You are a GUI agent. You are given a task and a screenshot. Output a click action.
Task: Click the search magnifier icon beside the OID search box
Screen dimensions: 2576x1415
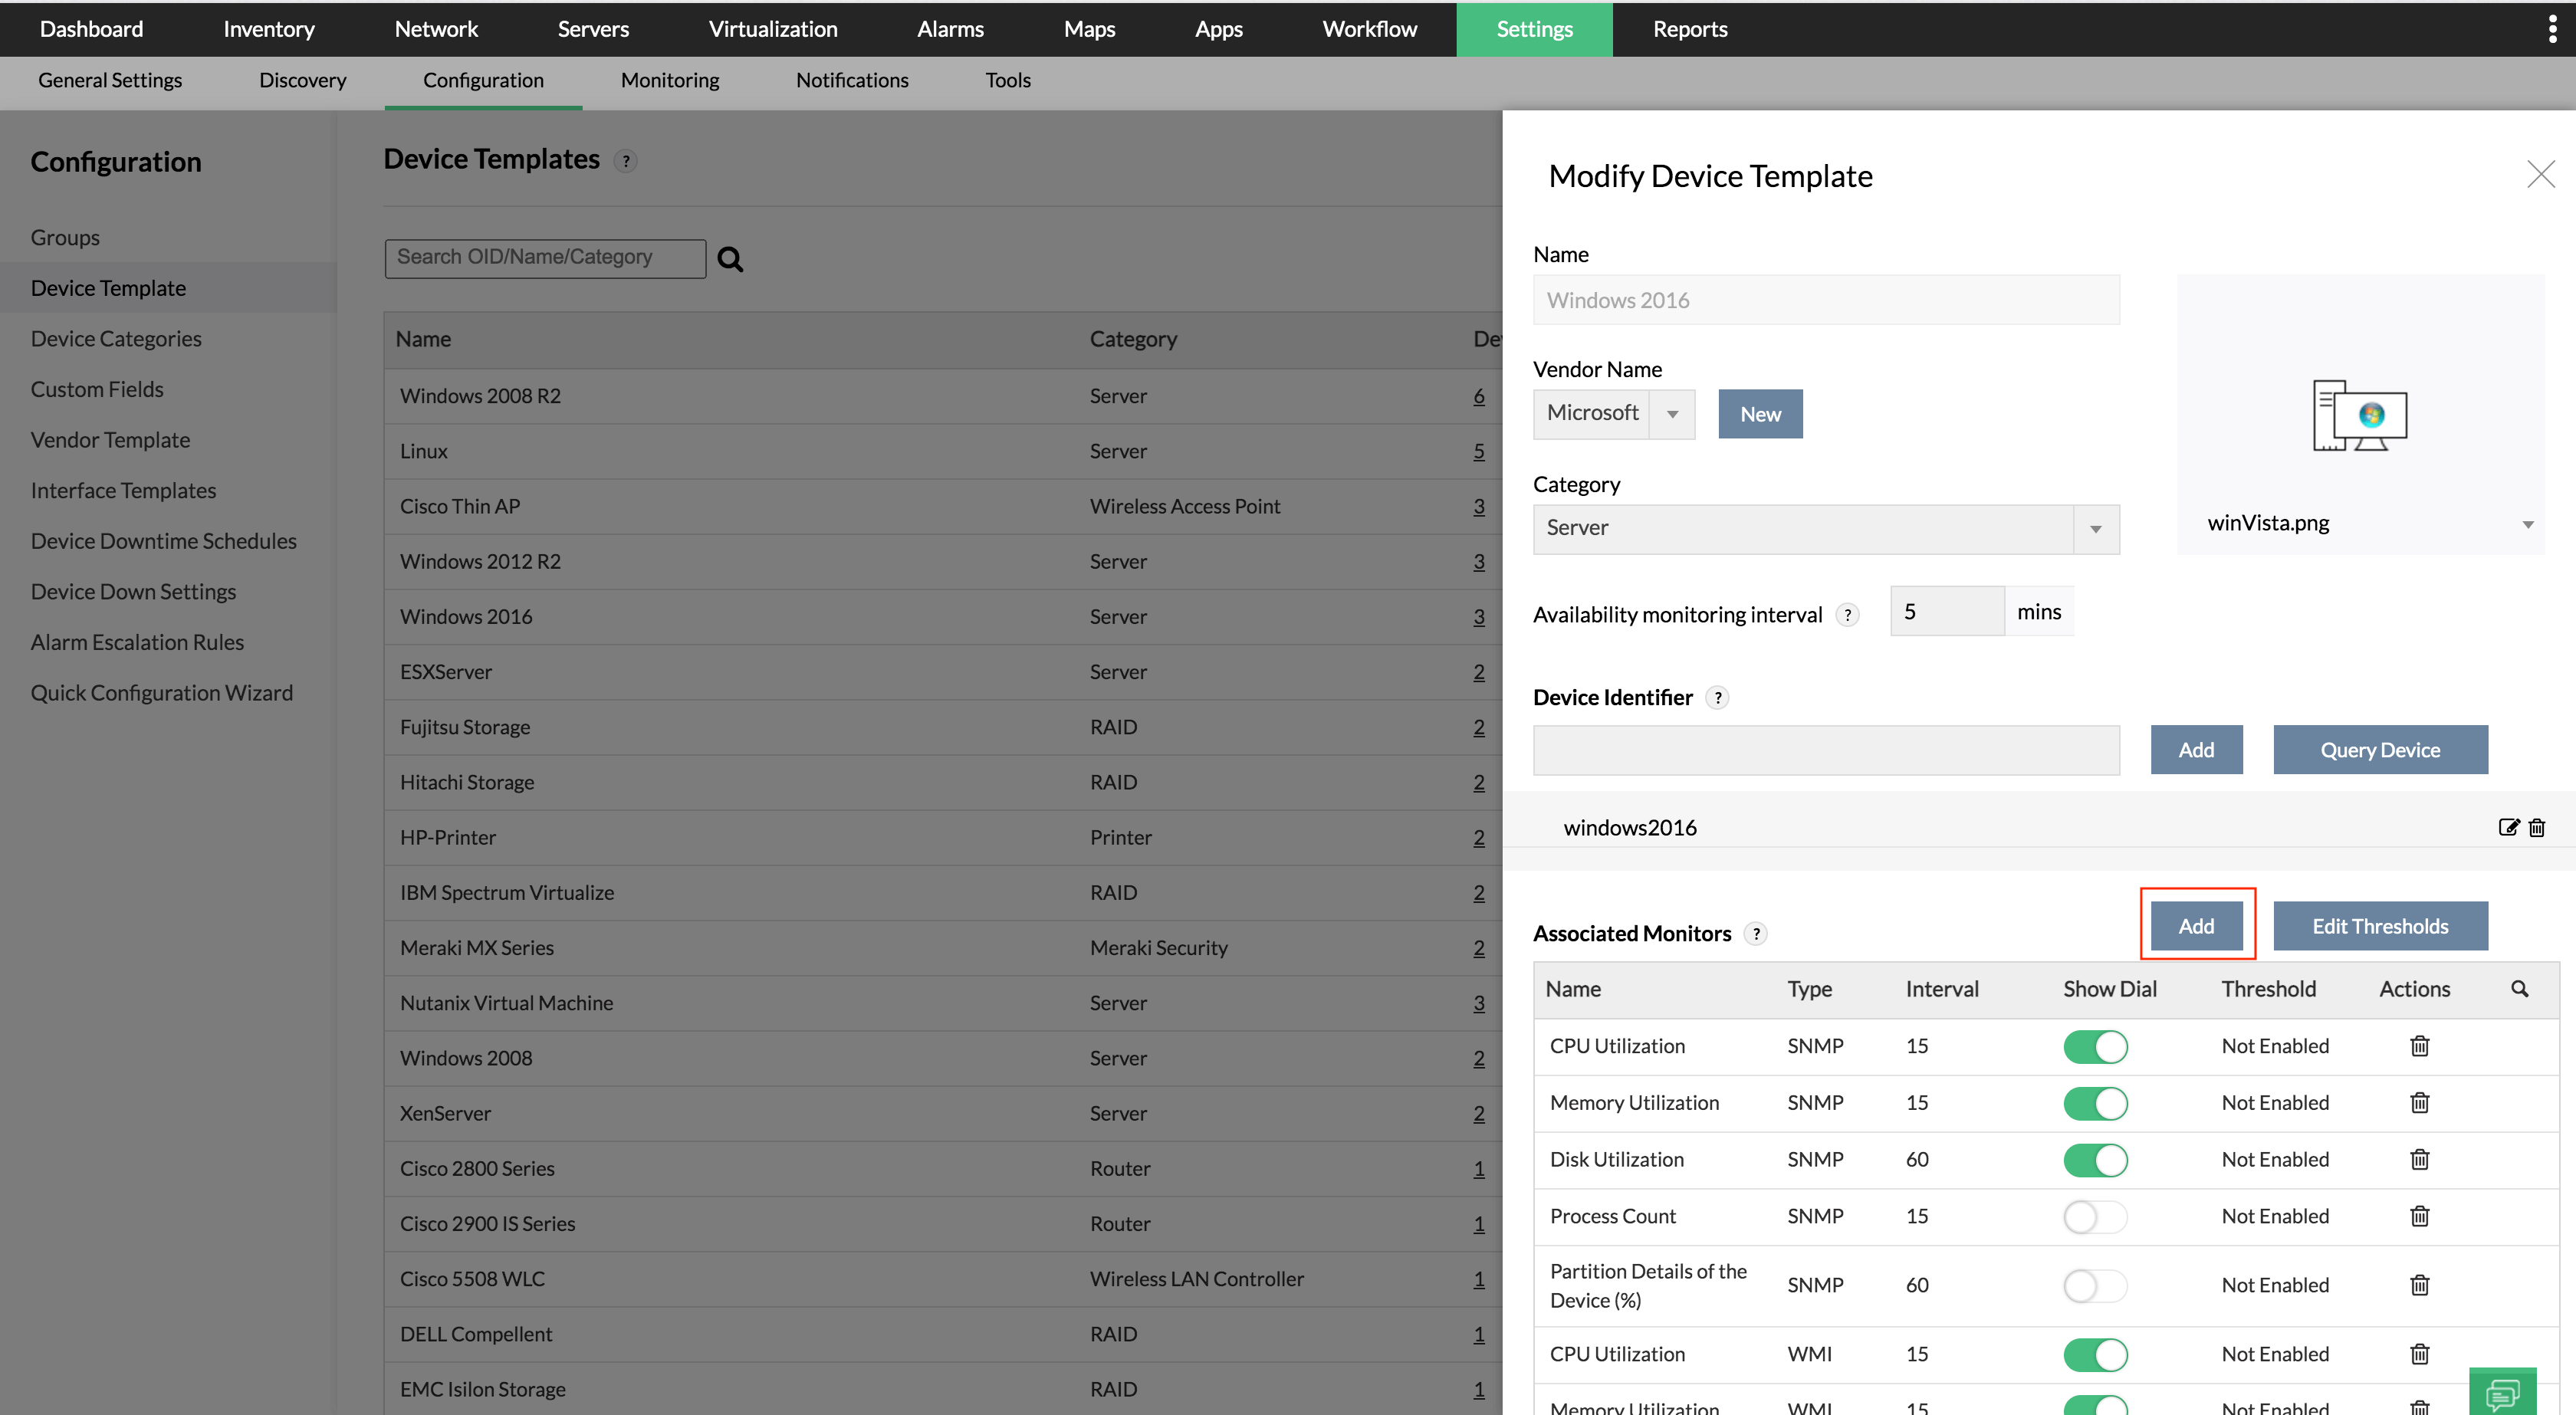coord(730,259)
